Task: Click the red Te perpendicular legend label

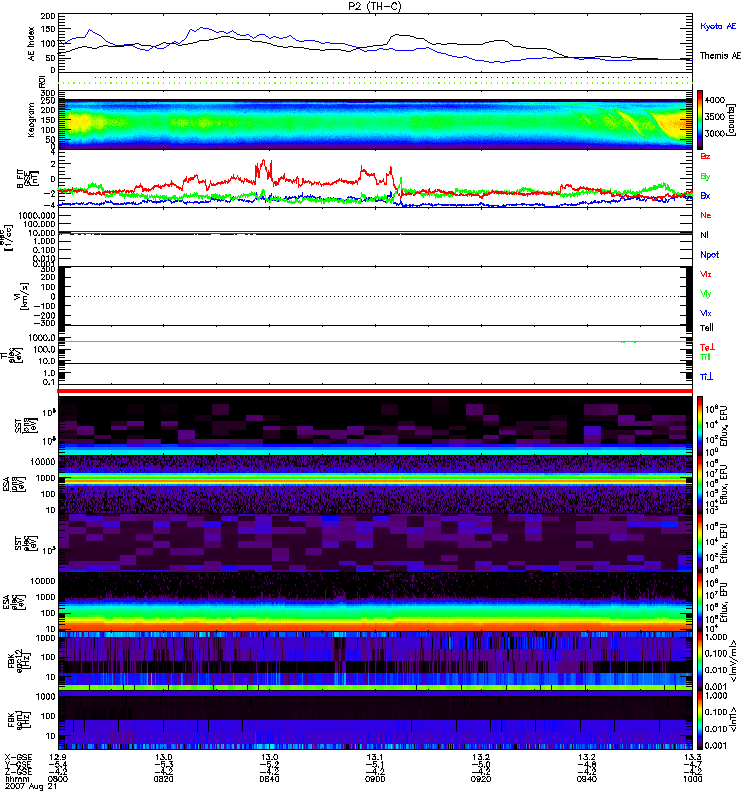Action: [707, 347]
